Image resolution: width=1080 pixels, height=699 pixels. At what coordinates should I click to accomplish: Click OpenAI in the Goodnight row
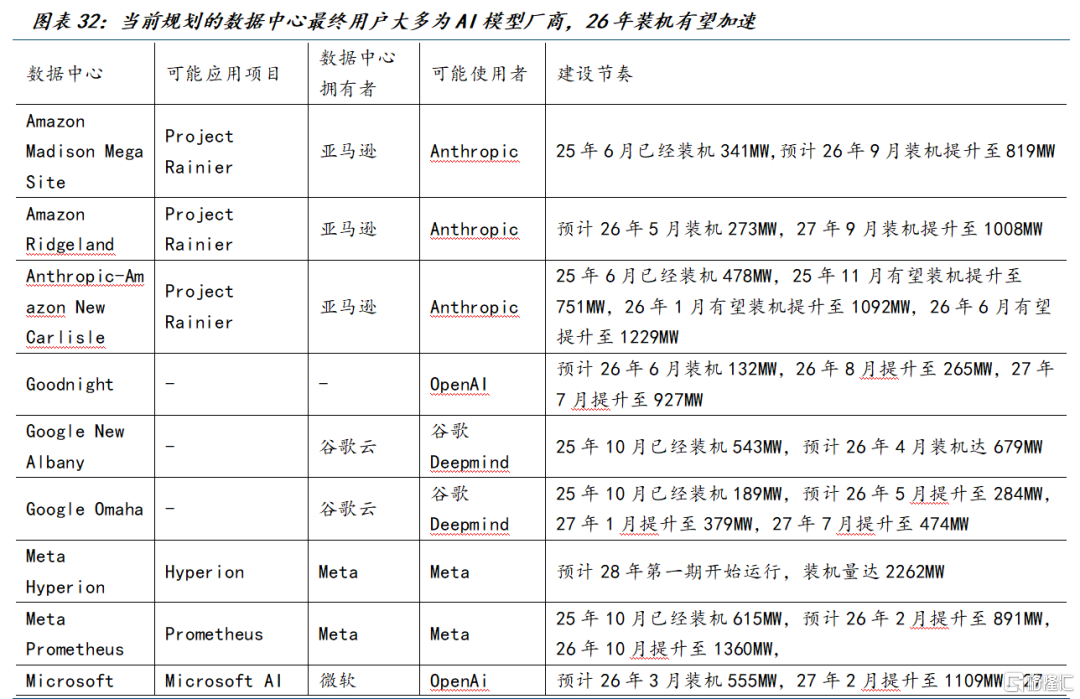[x=461, y=385]
